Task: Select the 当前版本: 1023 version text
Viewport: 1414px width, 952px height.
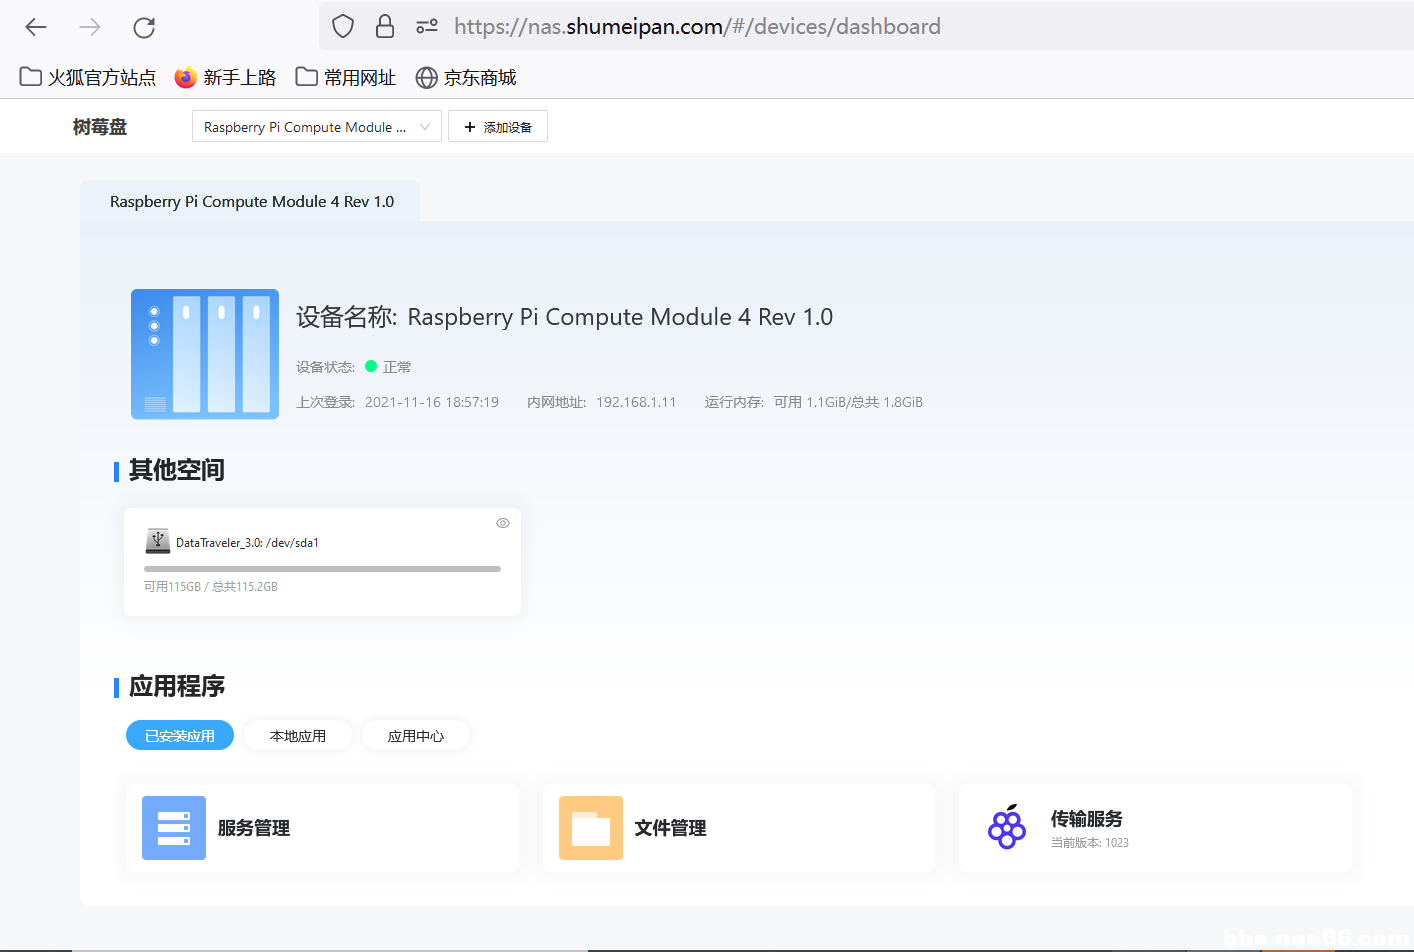Action: coord(1090,843)
